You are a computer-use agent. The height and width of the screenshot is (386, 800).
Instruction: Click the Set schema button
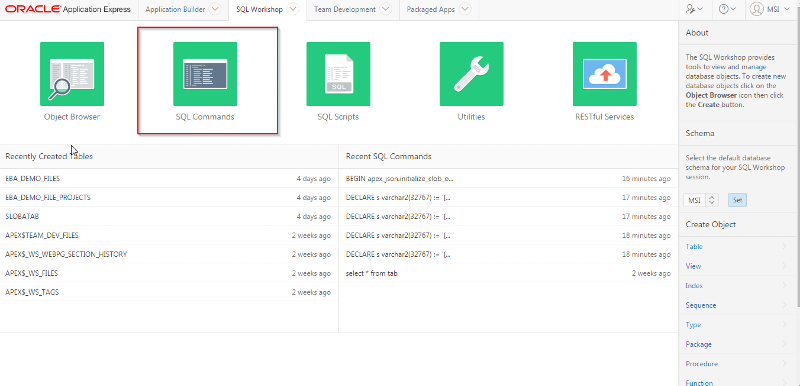(x=737, y=200)
